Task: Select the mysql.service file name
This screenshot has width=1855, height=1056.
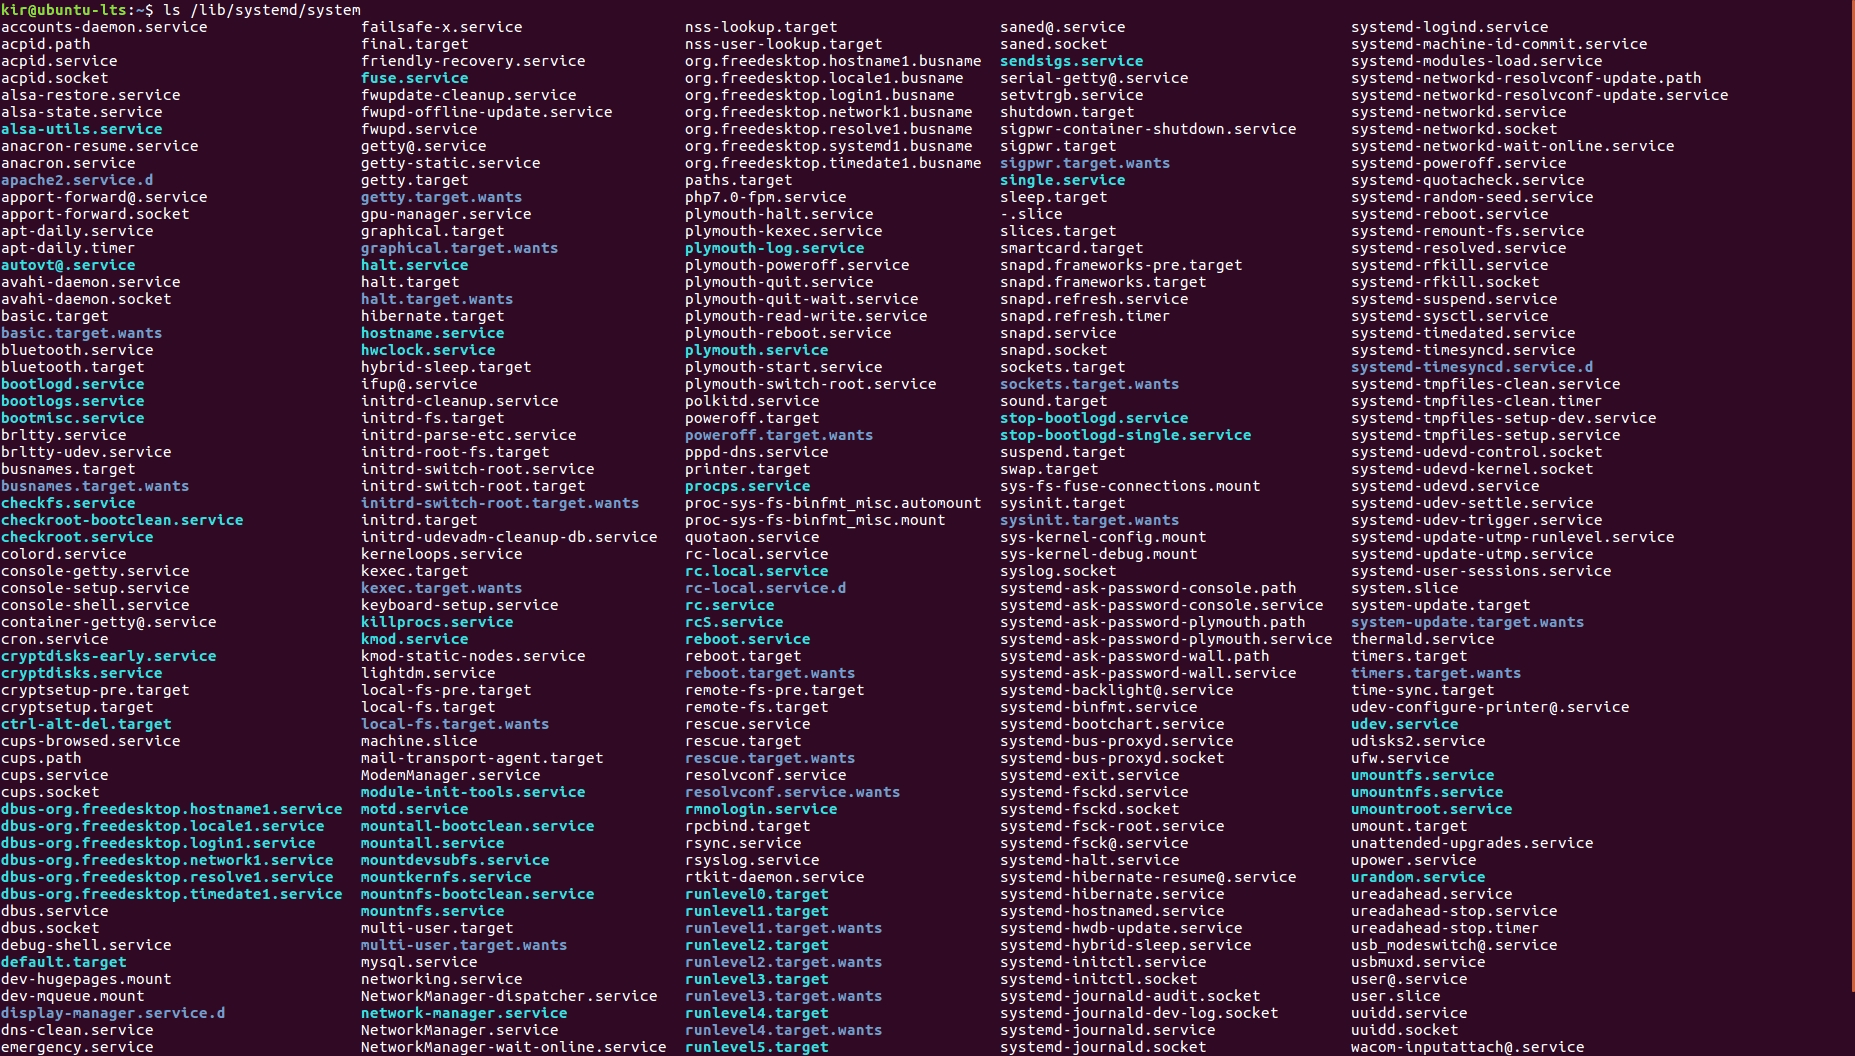Action: click(x=419, y=962)
